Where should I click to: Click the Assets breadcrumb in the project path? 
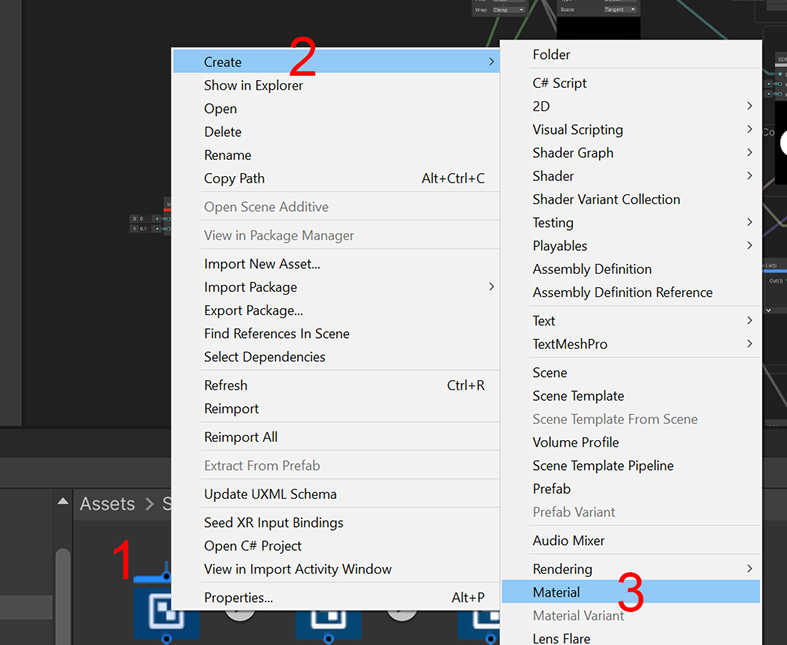tap(107, 504)
